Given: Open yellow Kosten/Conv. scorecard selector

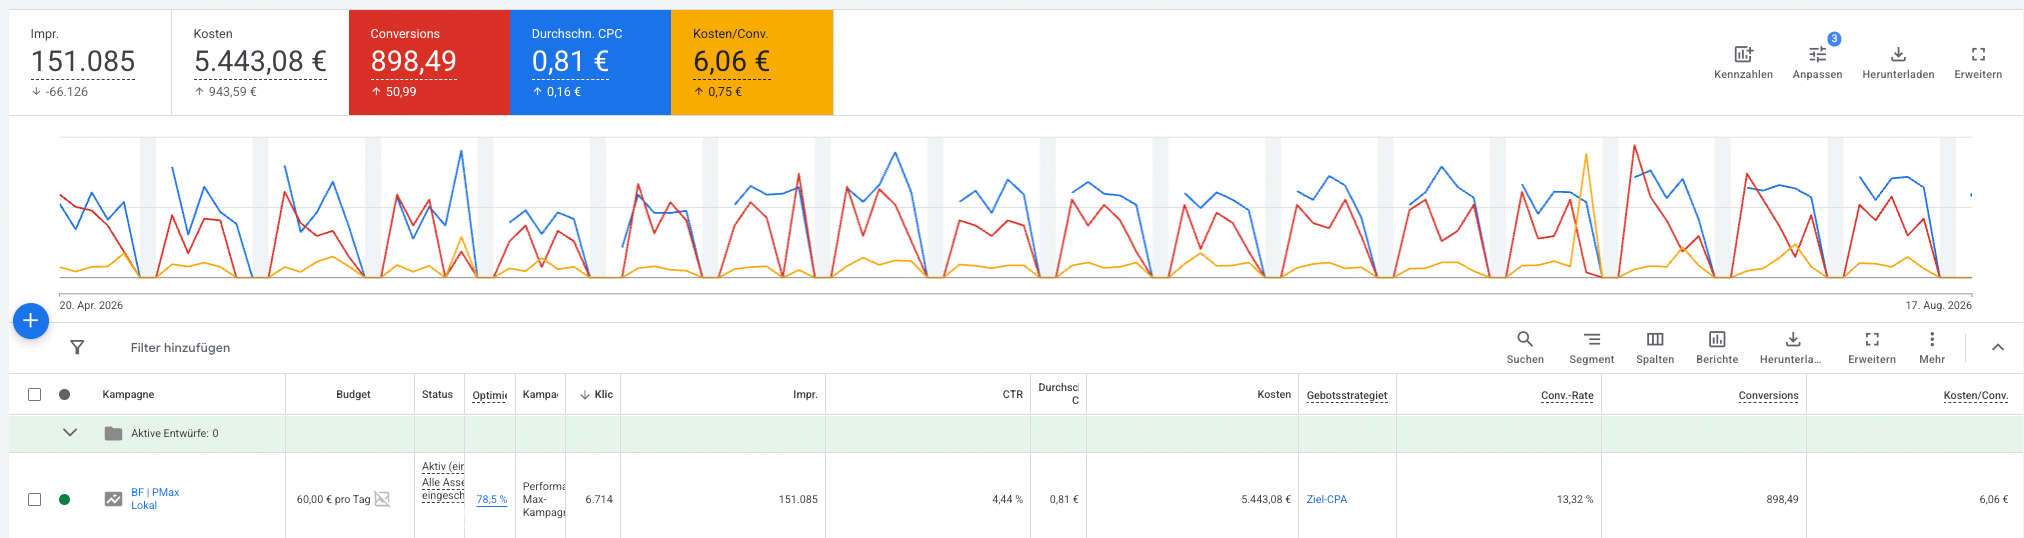Looking at the screenshot, I should 752,62.
